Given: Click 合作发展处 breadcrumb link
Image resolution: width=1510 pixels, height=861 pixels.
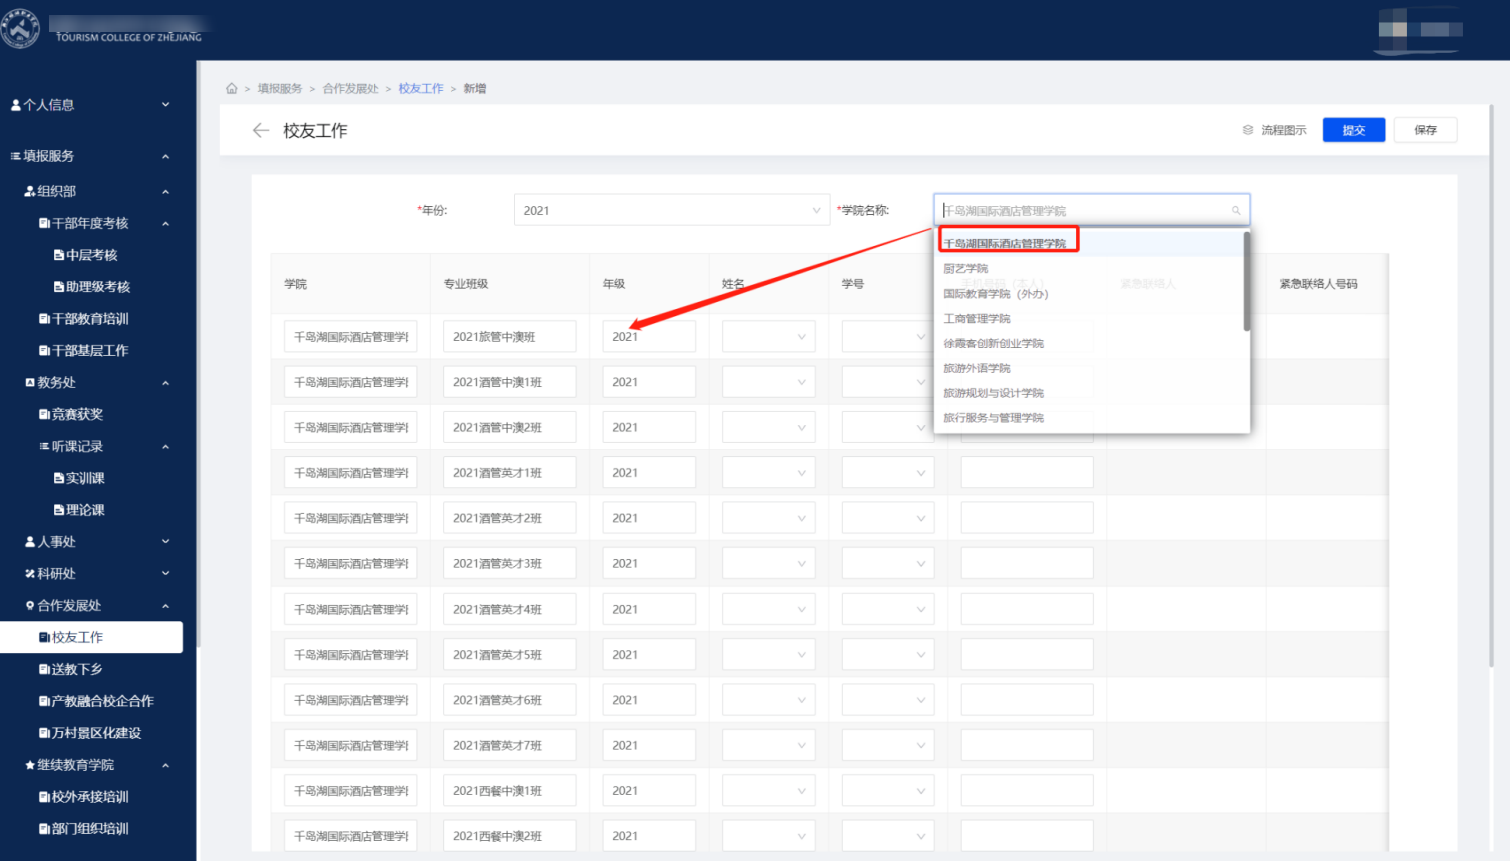Looking at the screenshot, I should tap(350, 89).
